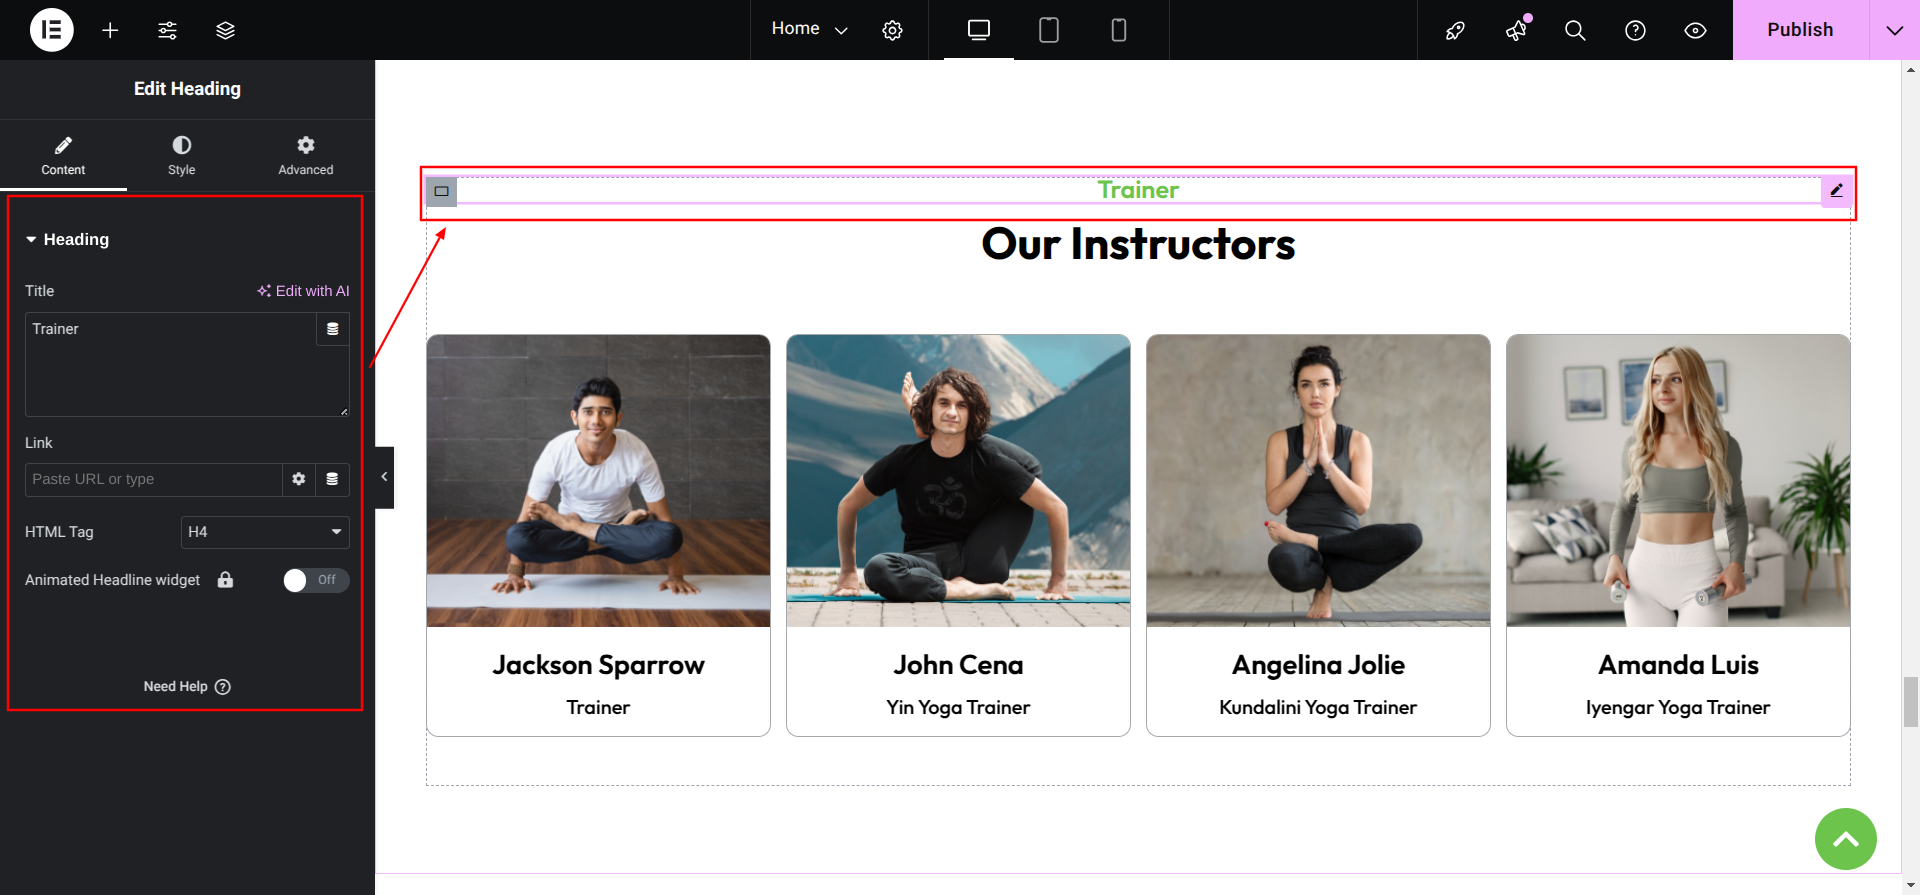Open the help question mark icon
The width and height of the screenshot is (1920, 895).
[1635, 30]
